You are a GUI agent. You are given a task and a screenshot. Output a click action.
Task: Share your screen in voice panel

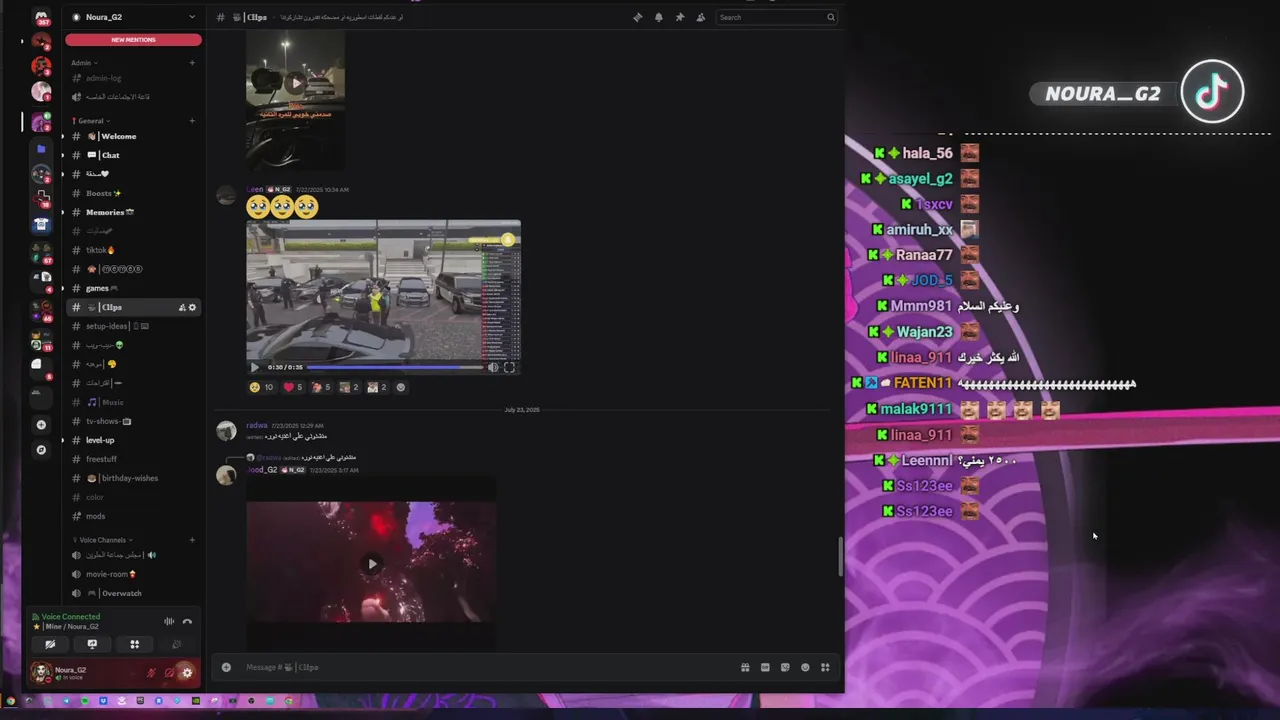pyautogui.click(x=92, y=644)
